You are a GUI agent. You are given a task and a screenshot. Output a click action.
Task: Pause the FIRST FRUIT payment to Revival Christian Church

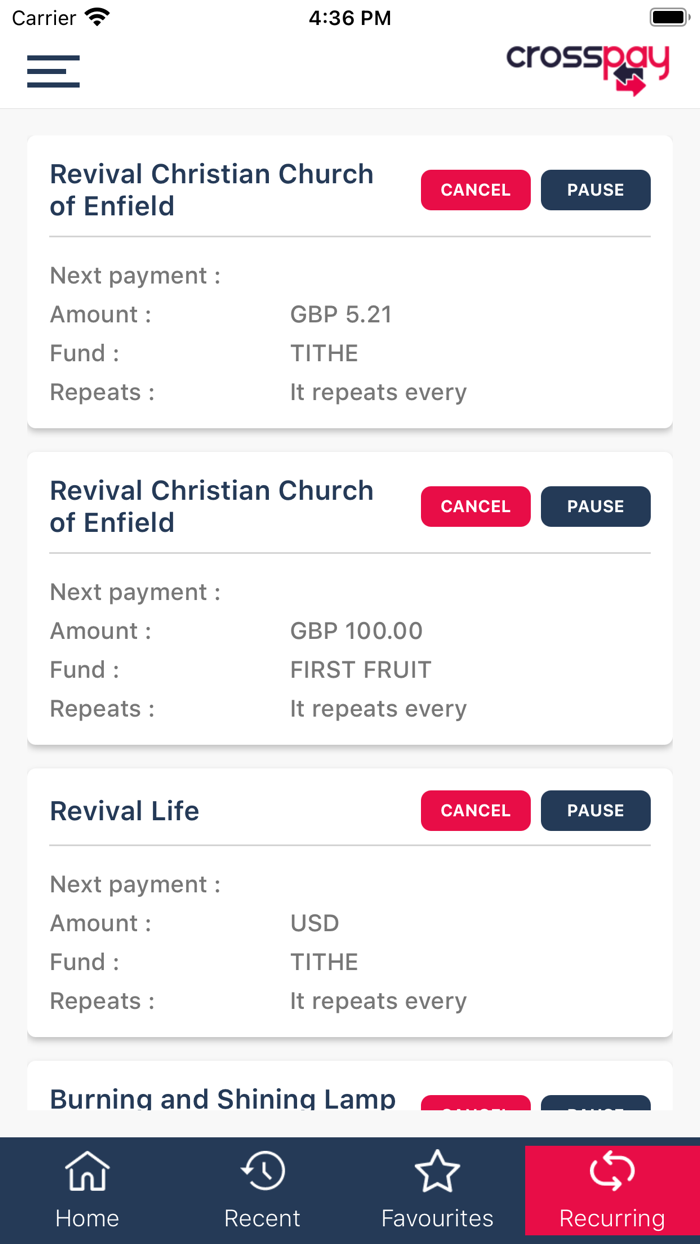[595, 506]
